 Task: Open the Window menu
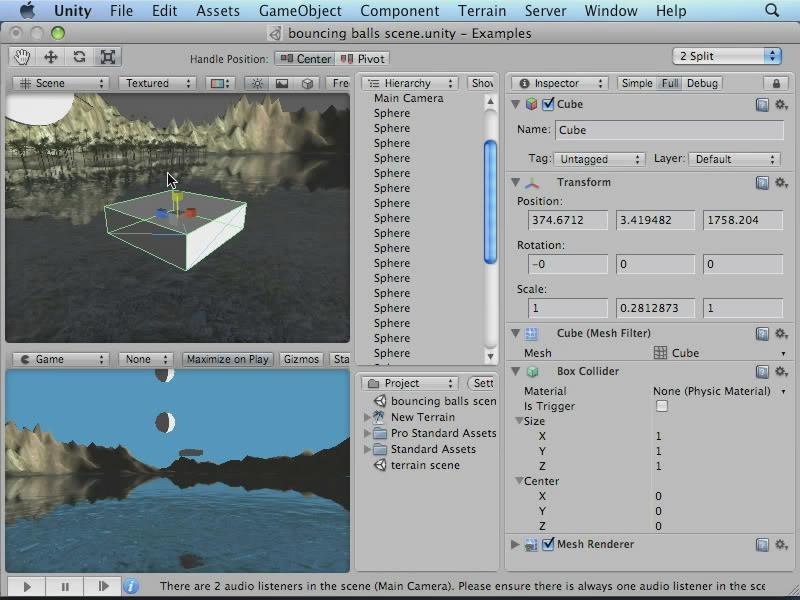point(611,11)
